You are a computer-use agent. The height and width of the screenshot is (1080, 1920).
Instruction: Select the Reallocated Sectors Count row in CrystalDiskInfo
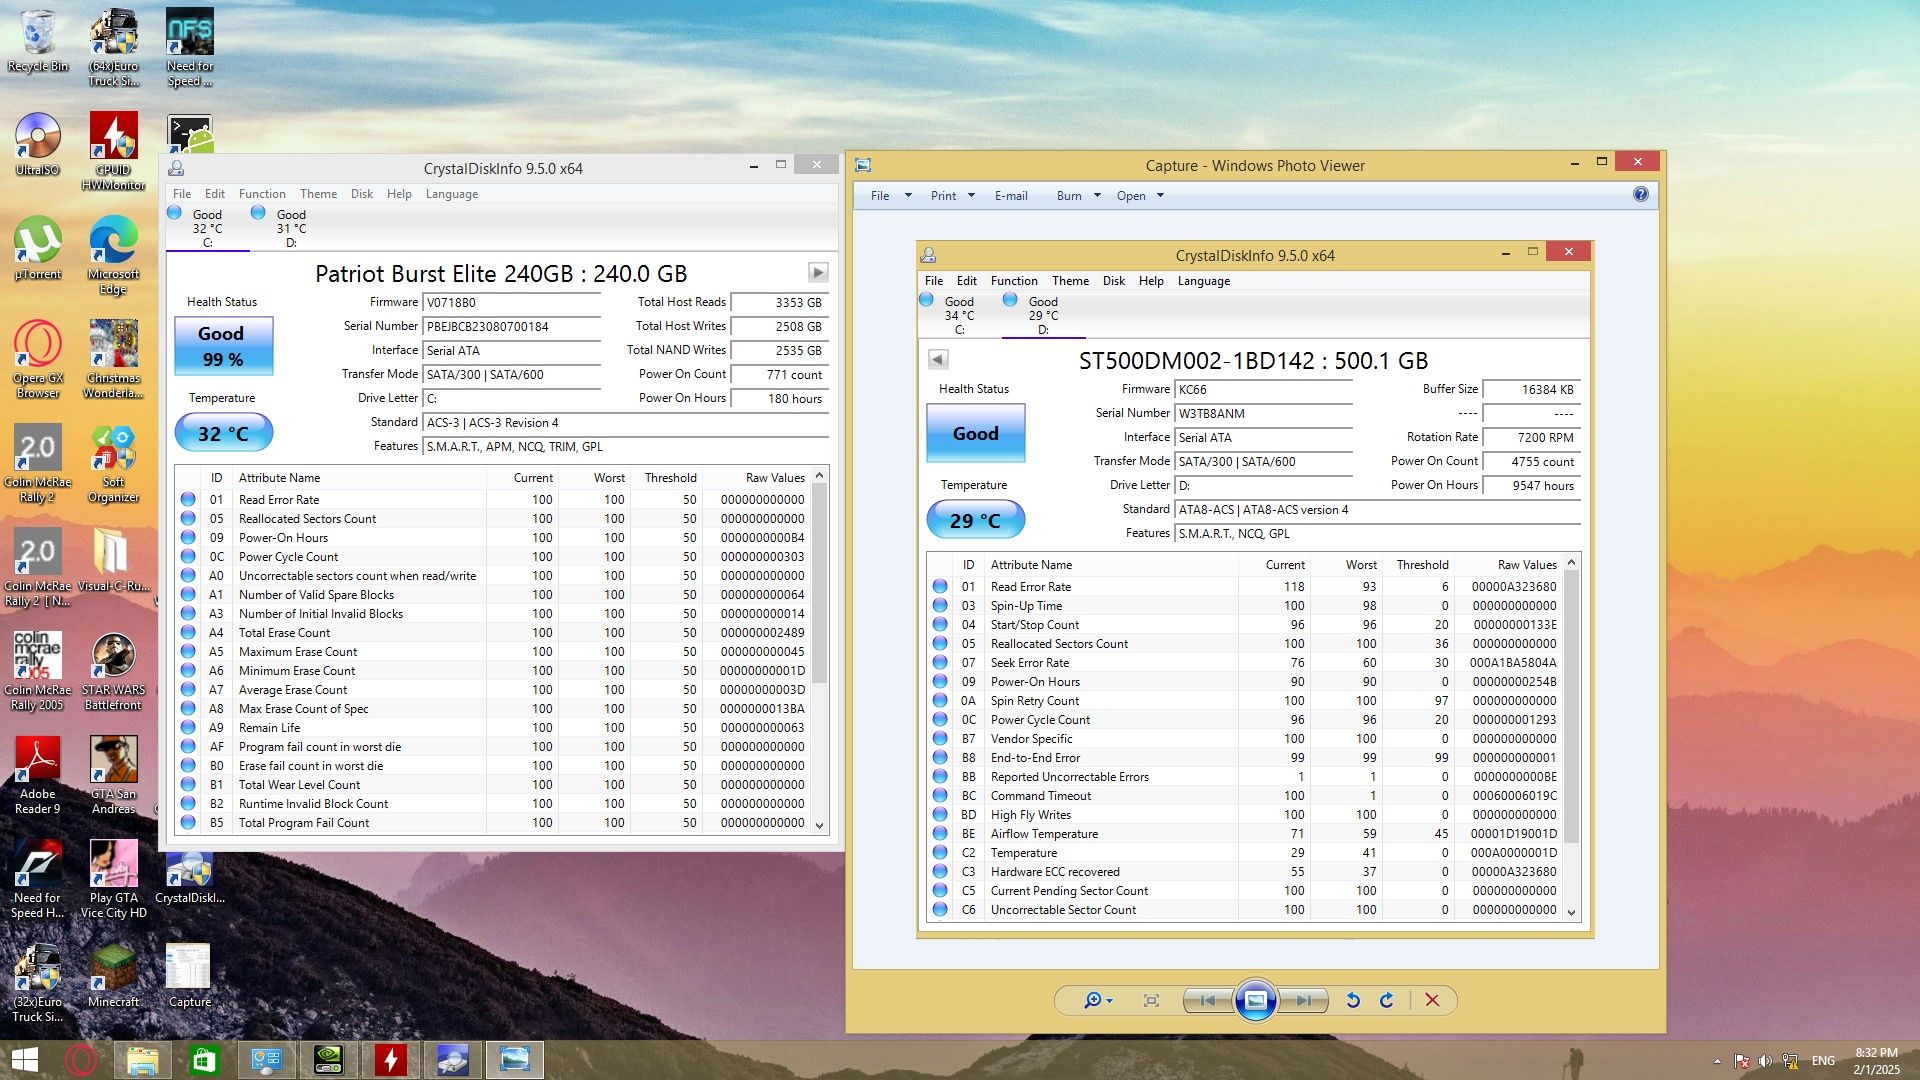pos(494,518)
